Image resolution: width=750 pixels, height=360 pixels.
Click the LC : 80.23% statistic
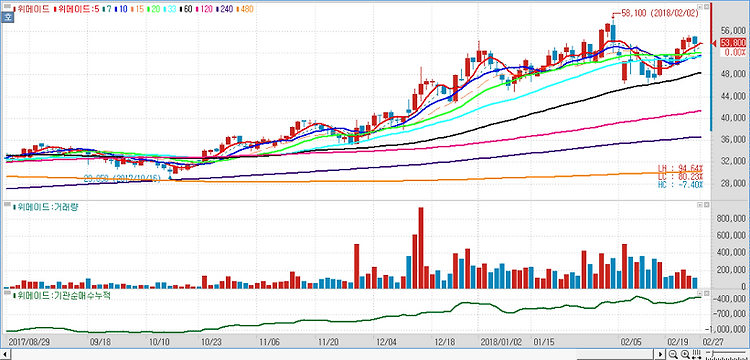coord(682,176)
